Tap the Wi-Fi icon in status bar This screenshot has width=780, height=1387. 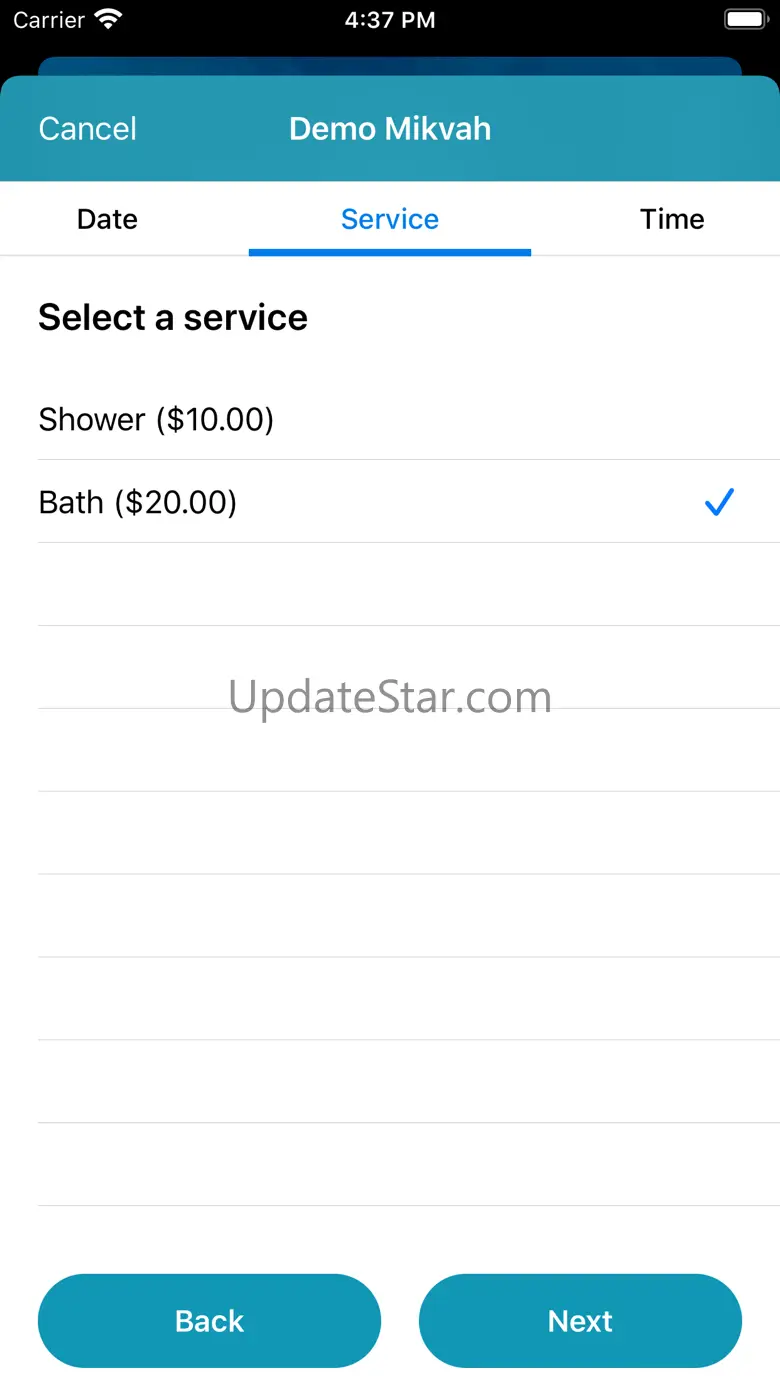[108, 19]
